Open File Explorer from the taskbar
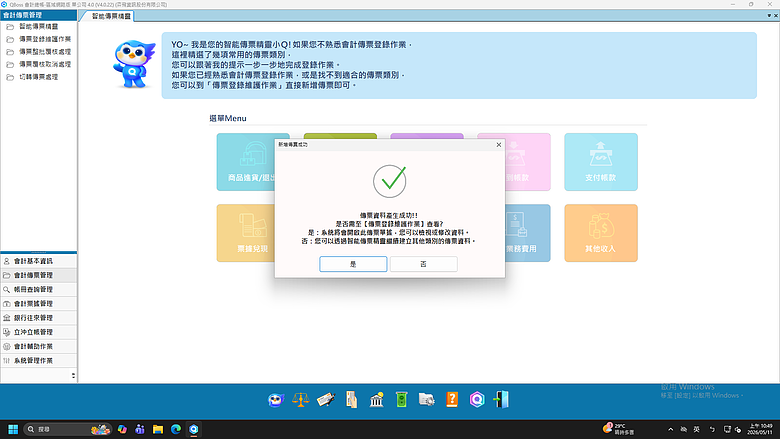The height and width of the screenshot is (439, 780). coord(158,429)
